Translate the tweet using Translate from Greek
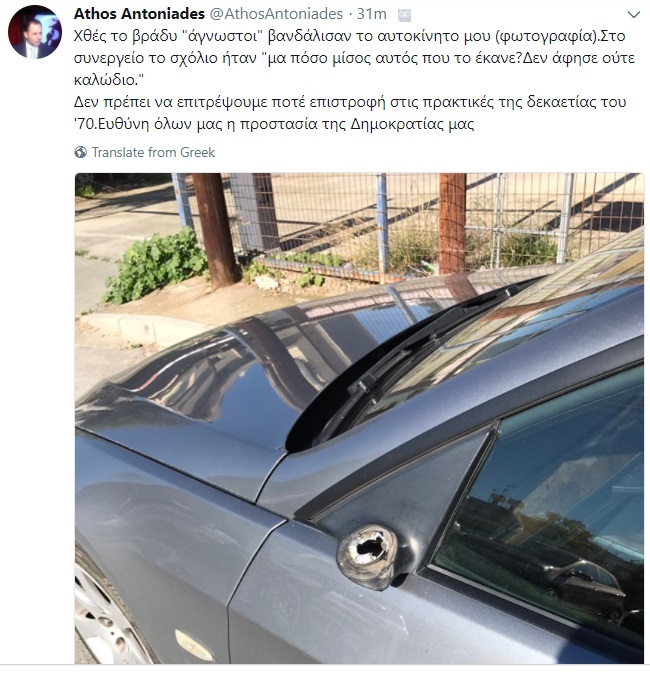This screenshot has height=676, width=650. pyautogui.click(x=153, y=152)
